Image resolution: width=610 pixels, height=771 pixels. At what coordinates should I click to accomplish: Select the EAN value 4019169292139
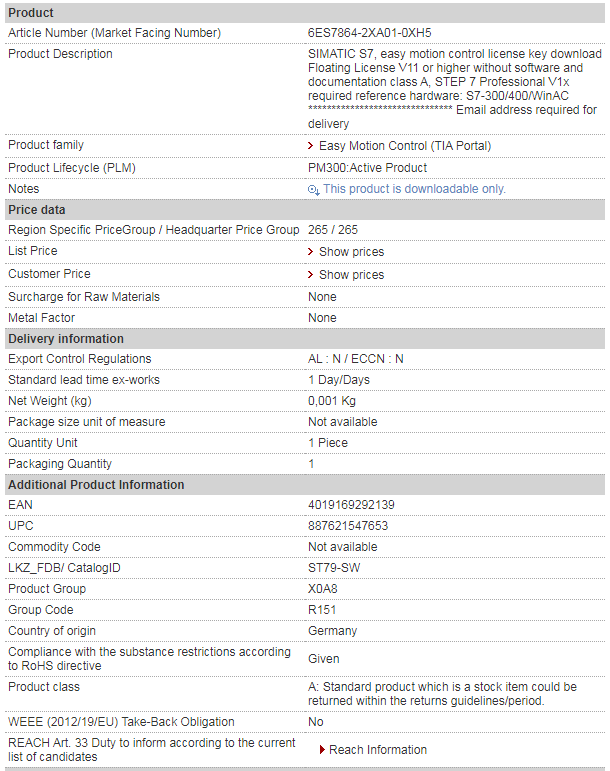pos(351,505)
